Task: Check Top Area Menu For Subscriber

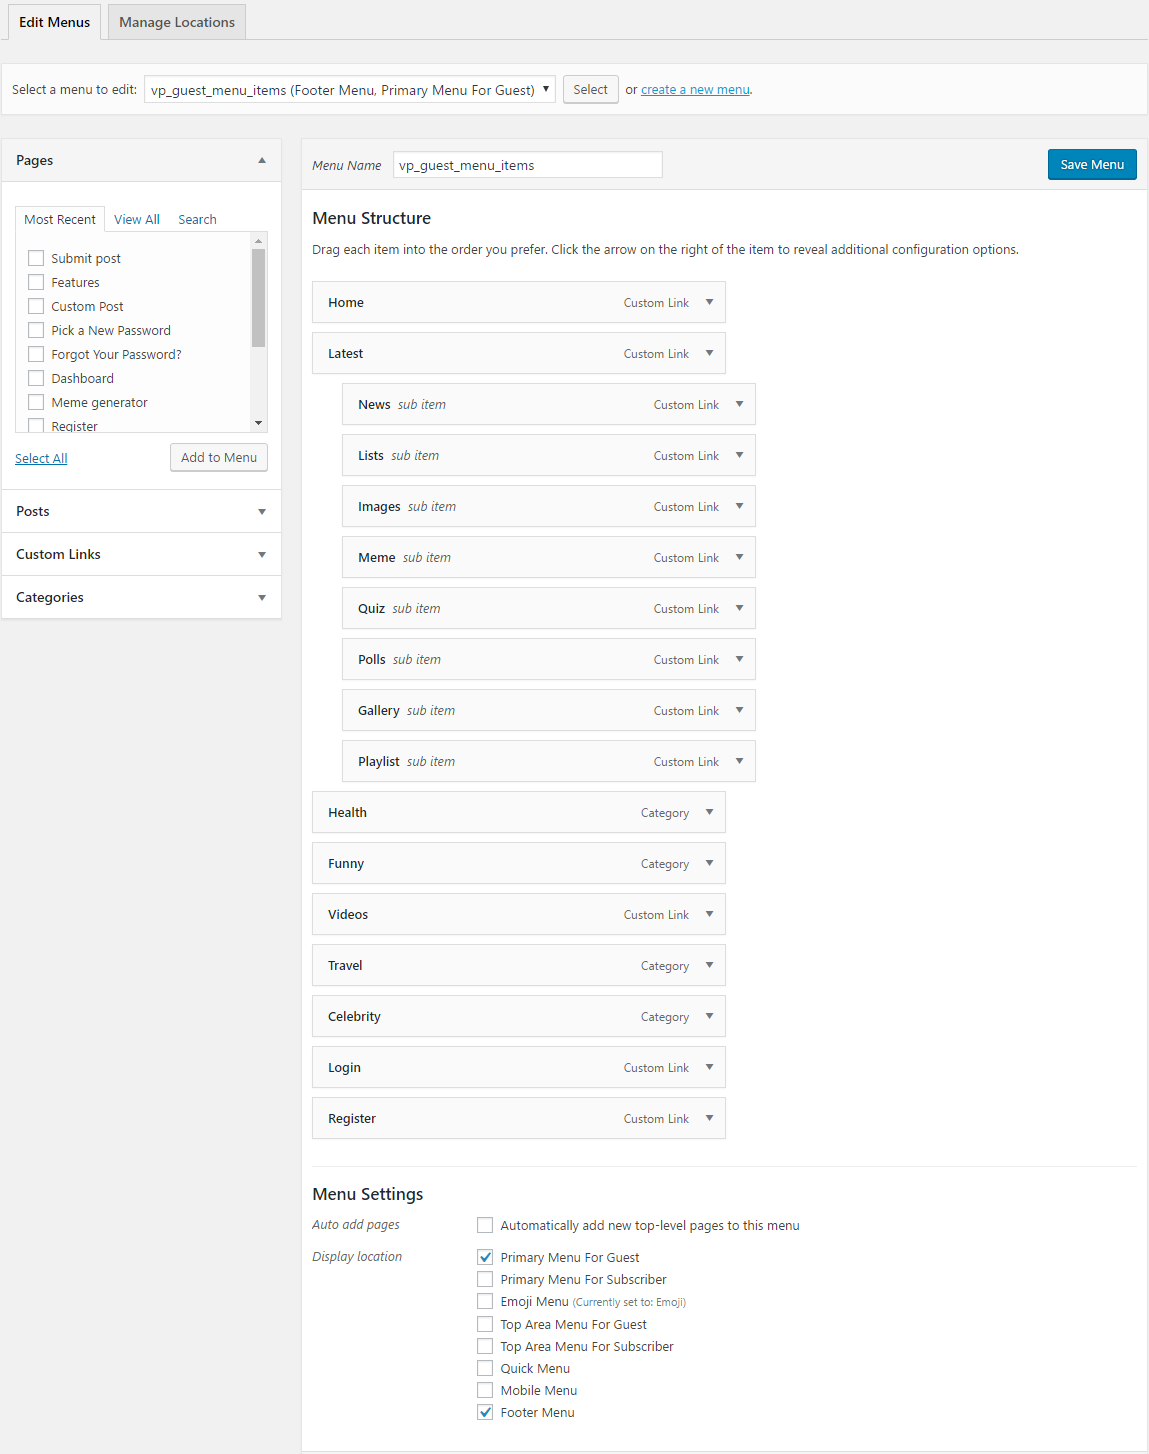Action: (485, 1346)
